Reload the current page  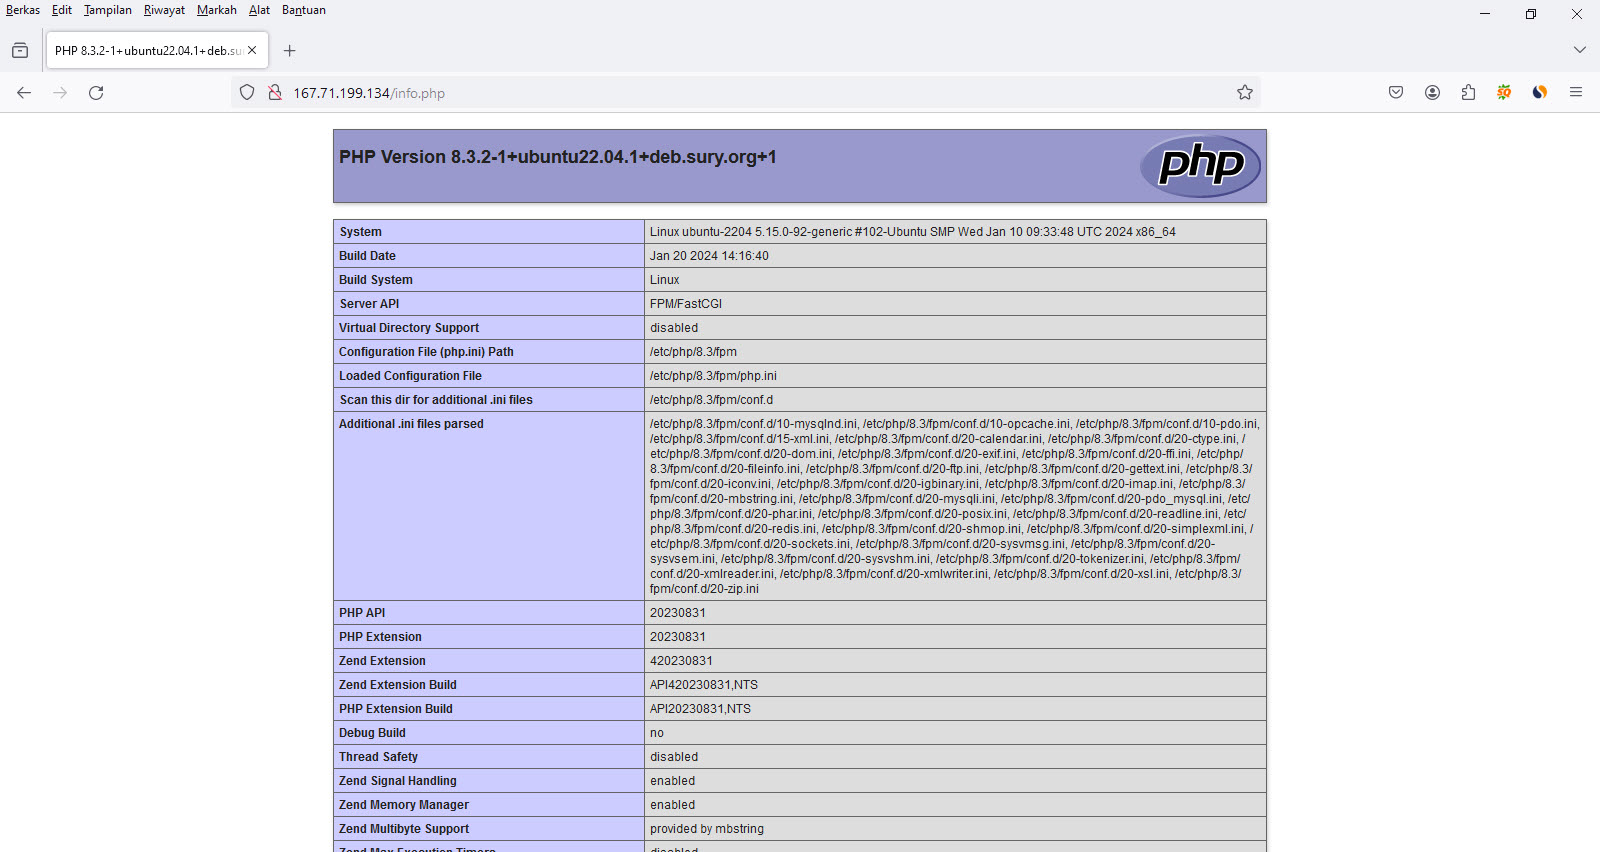tap(96, 93)
